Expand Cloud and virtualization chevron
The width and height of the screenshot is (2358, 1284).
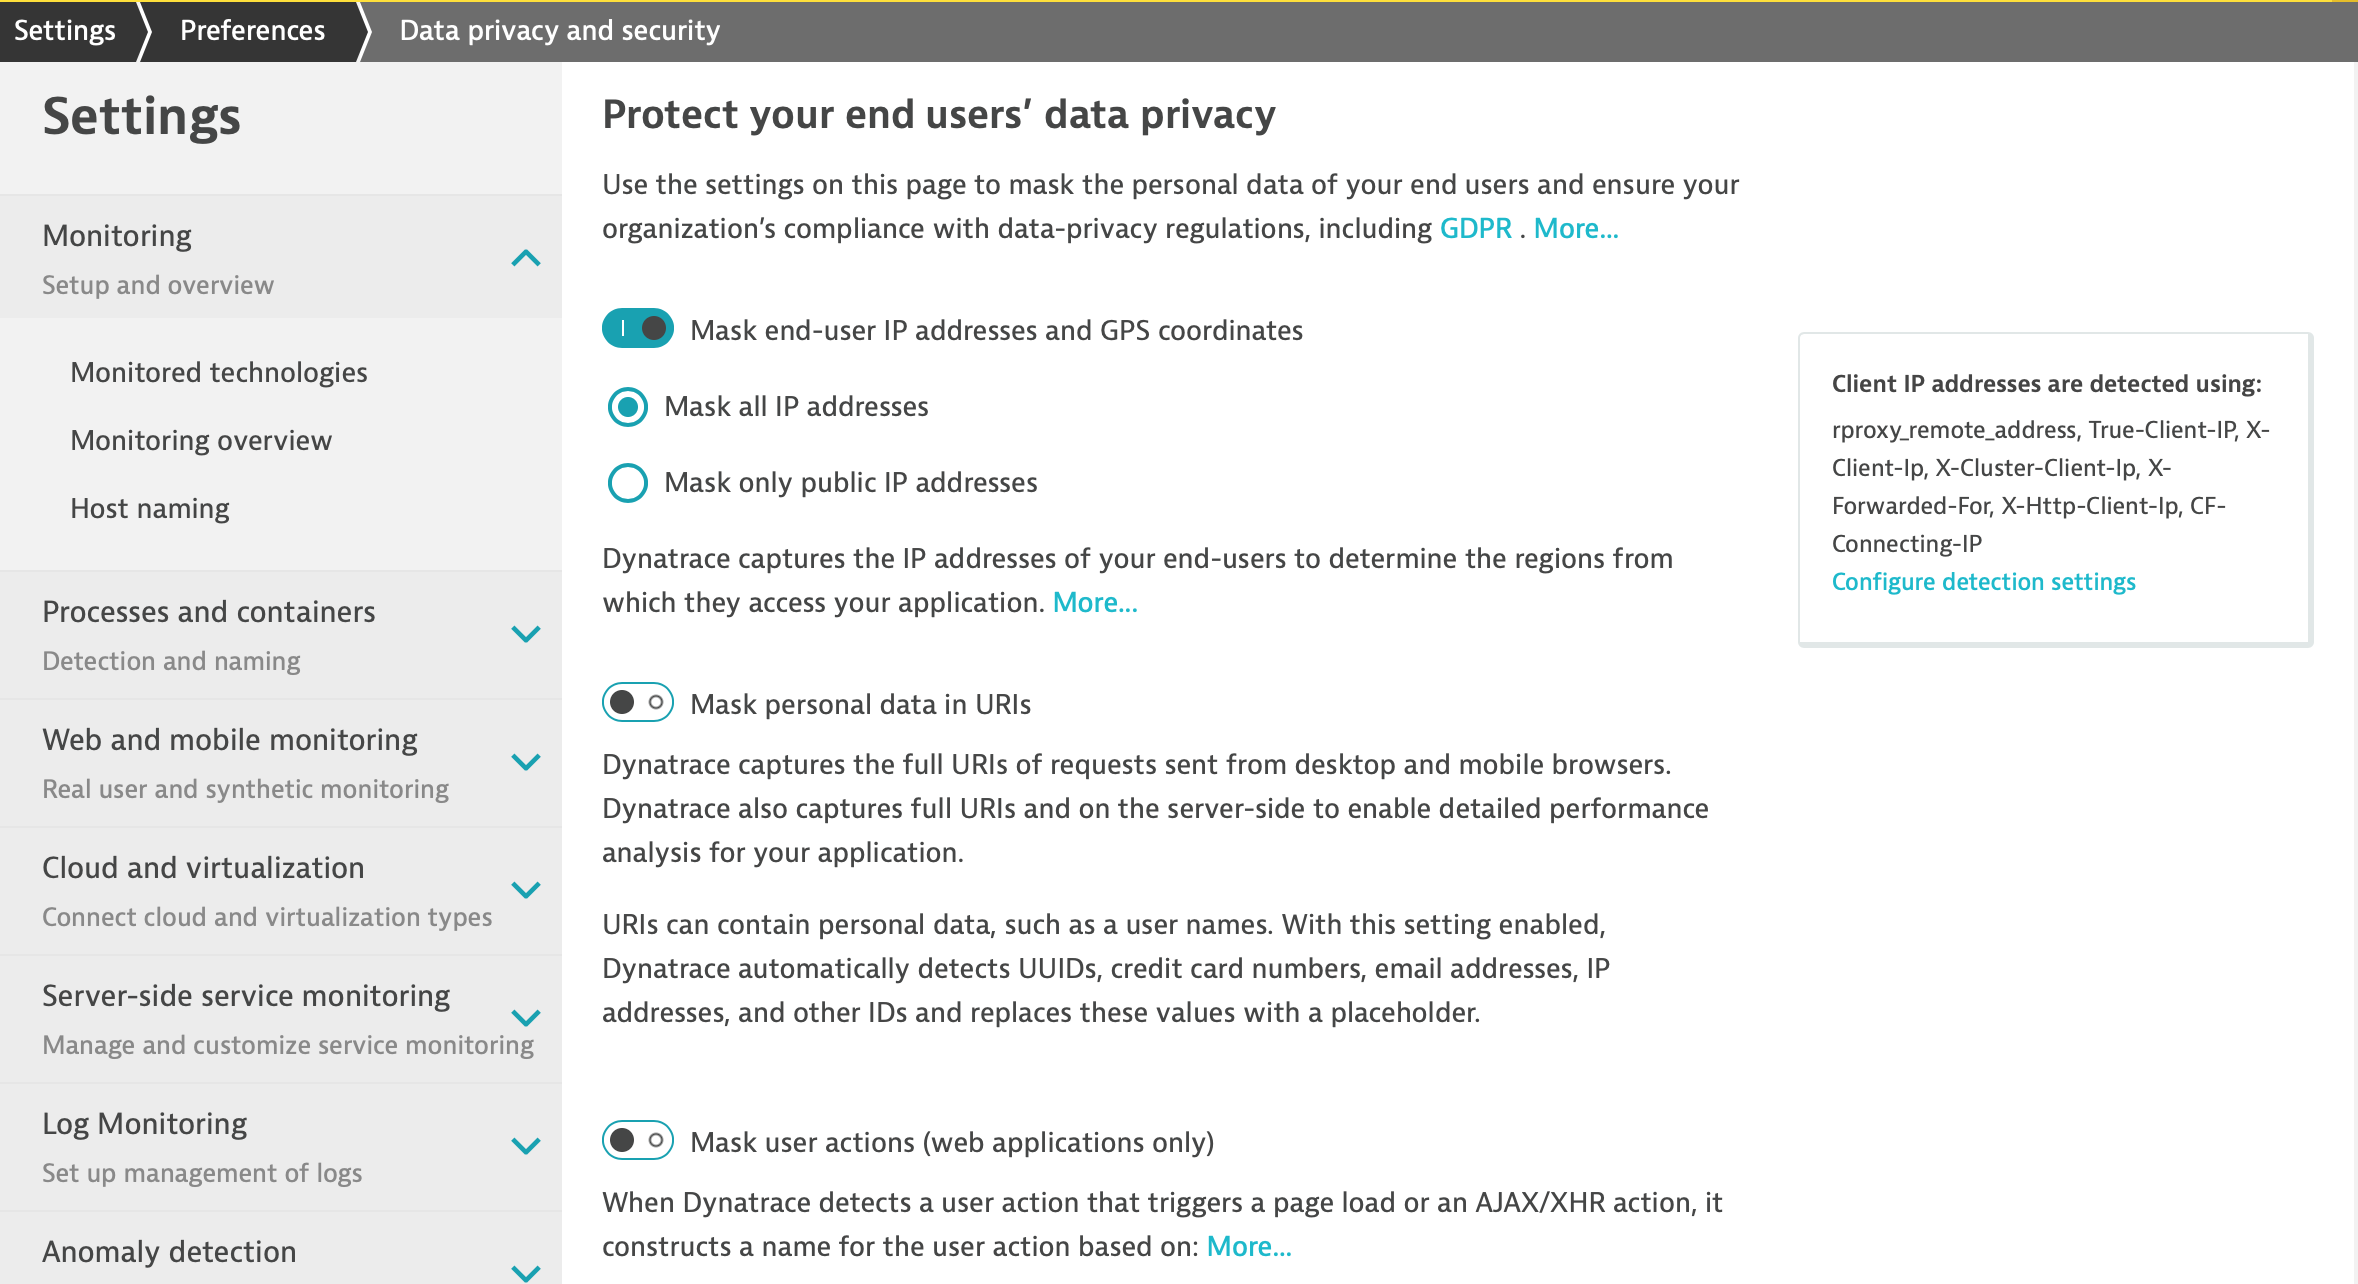click(x=525, y=890)
